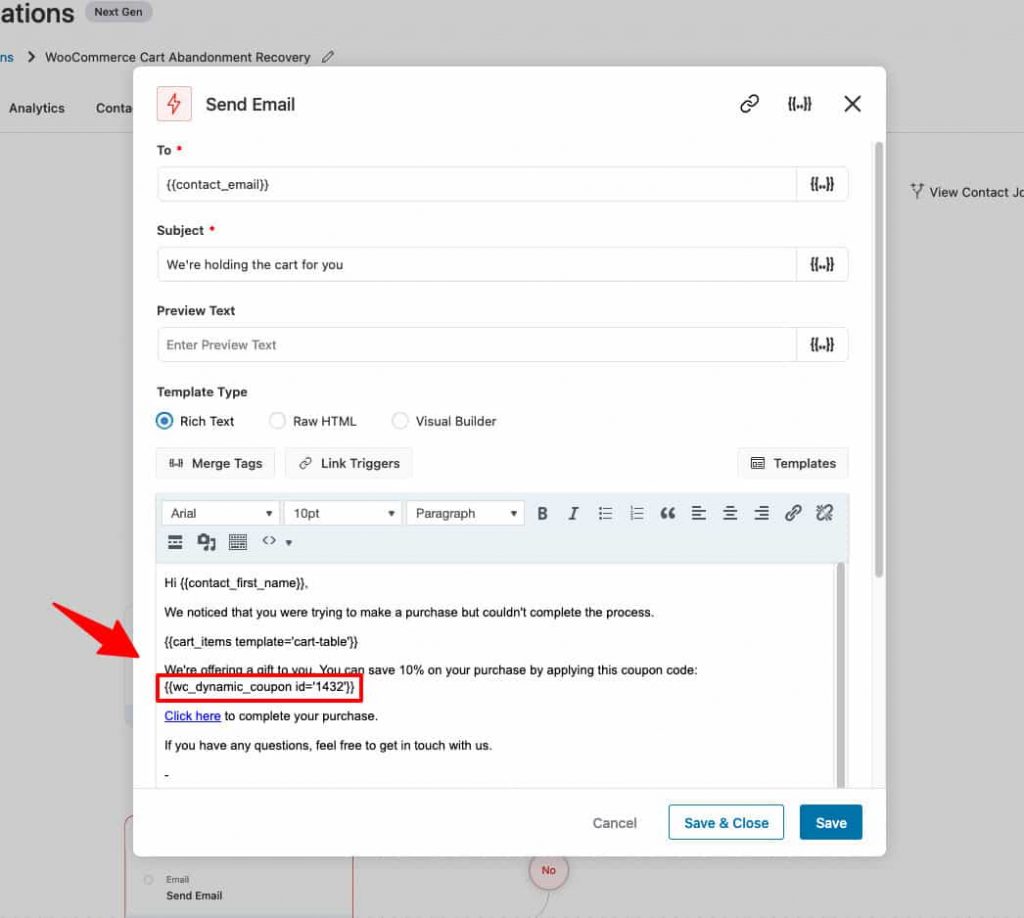This screenshot has width=1024, height=918.
Task: Insert a bulleted list
Action: (x=605, y=513)
